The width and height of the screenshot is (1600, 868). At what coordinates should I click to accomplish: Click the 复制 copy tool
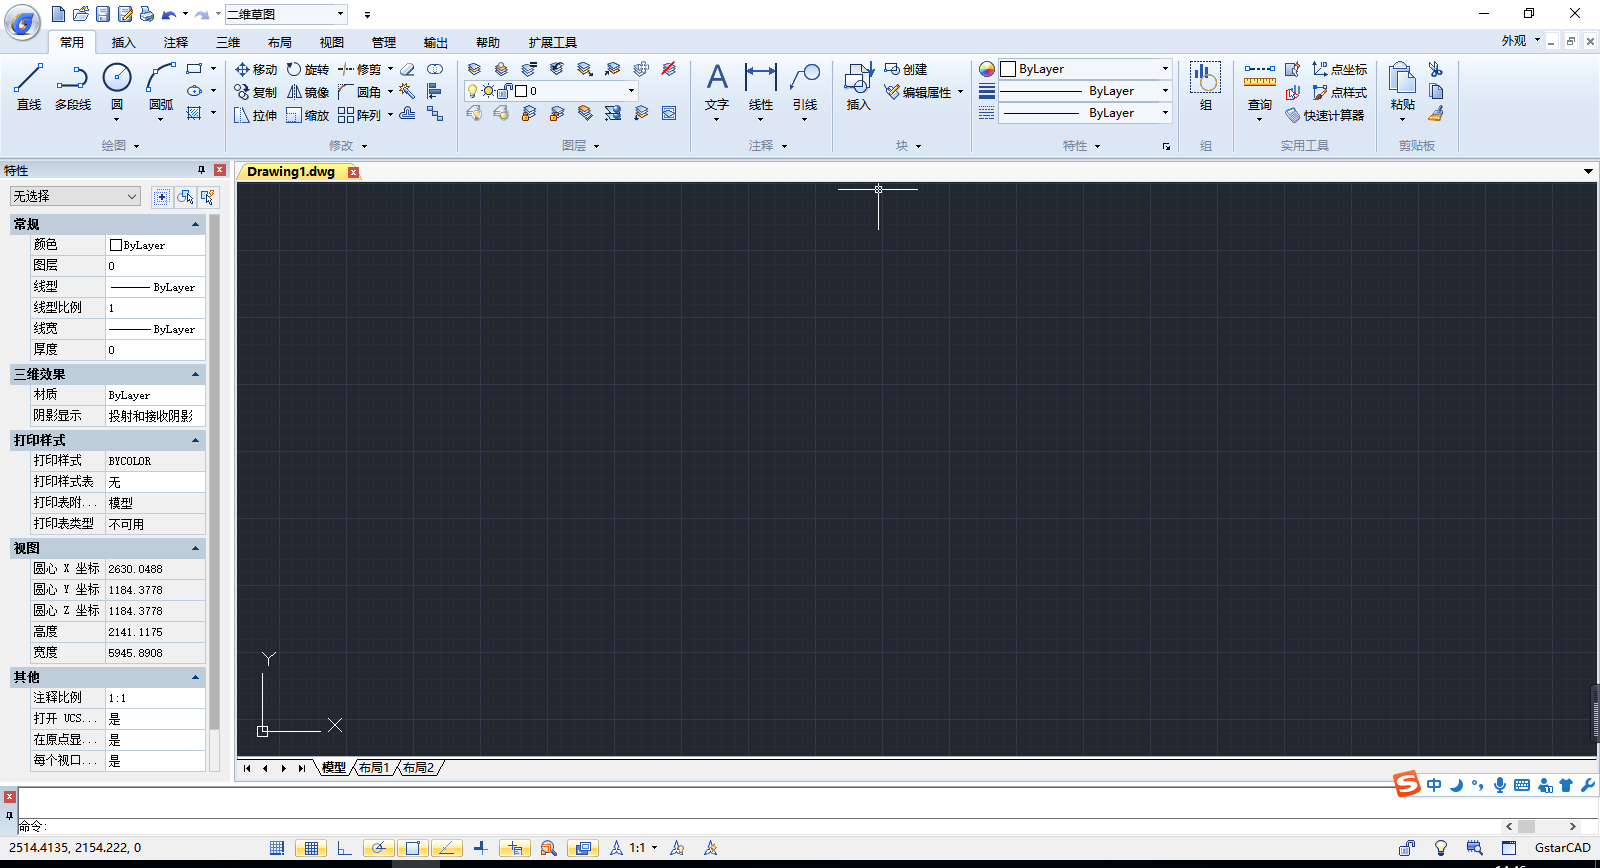pos(256,92)
